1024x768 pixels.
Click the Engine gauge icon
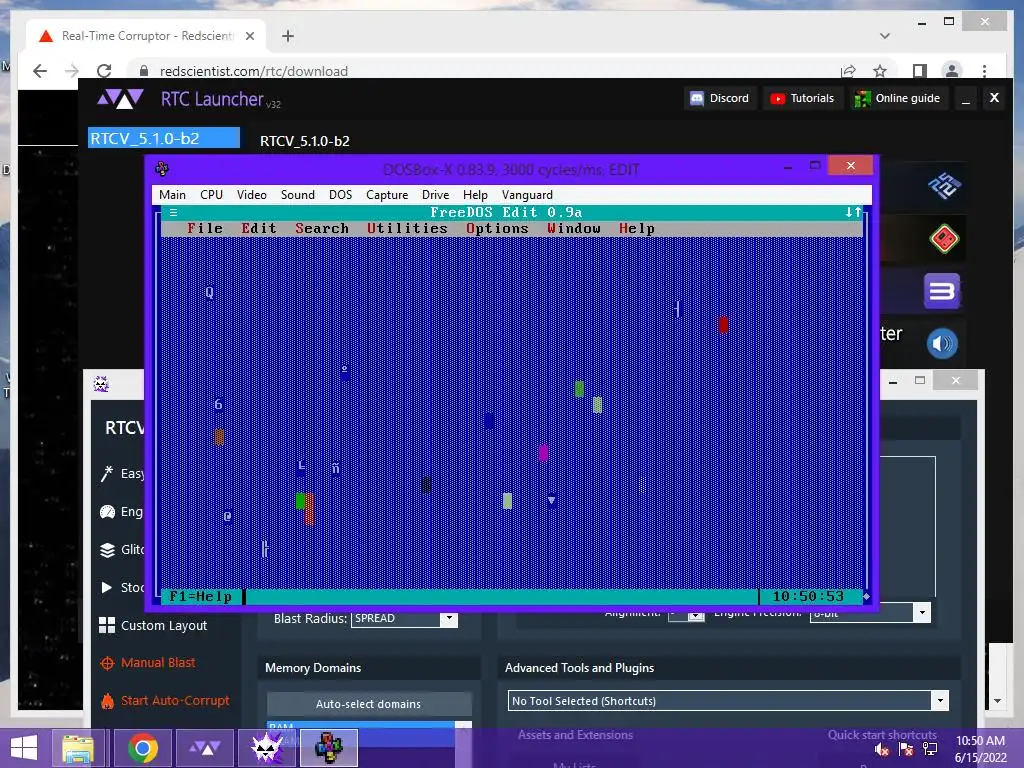(107, 512)
